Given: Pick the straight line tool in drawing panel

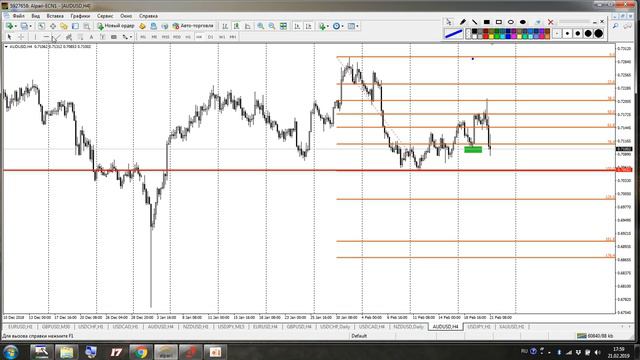Looking at the screenshot, I should [475, 22].
